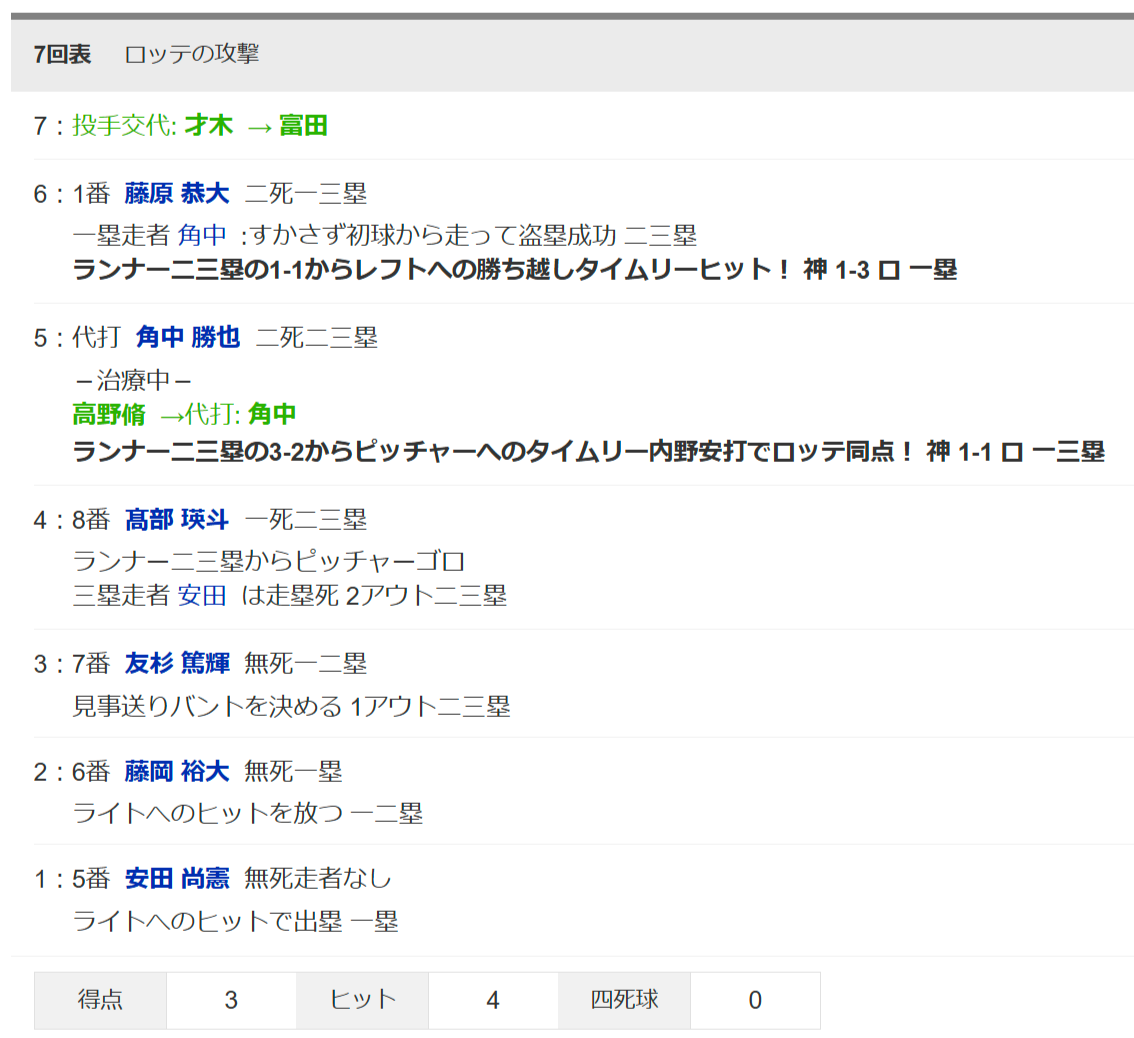Click the ランナー二三塁からピッチャーゴロ line
The height and width of the screenshot is (1038, 1134).
click(269, 561)
